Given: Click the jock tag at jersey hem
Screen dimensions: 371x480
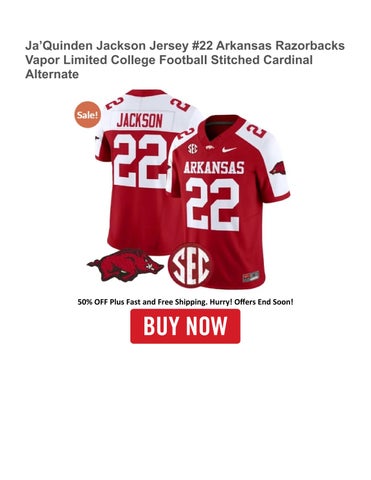Looking at the screenshot, I should click(251, 276).
